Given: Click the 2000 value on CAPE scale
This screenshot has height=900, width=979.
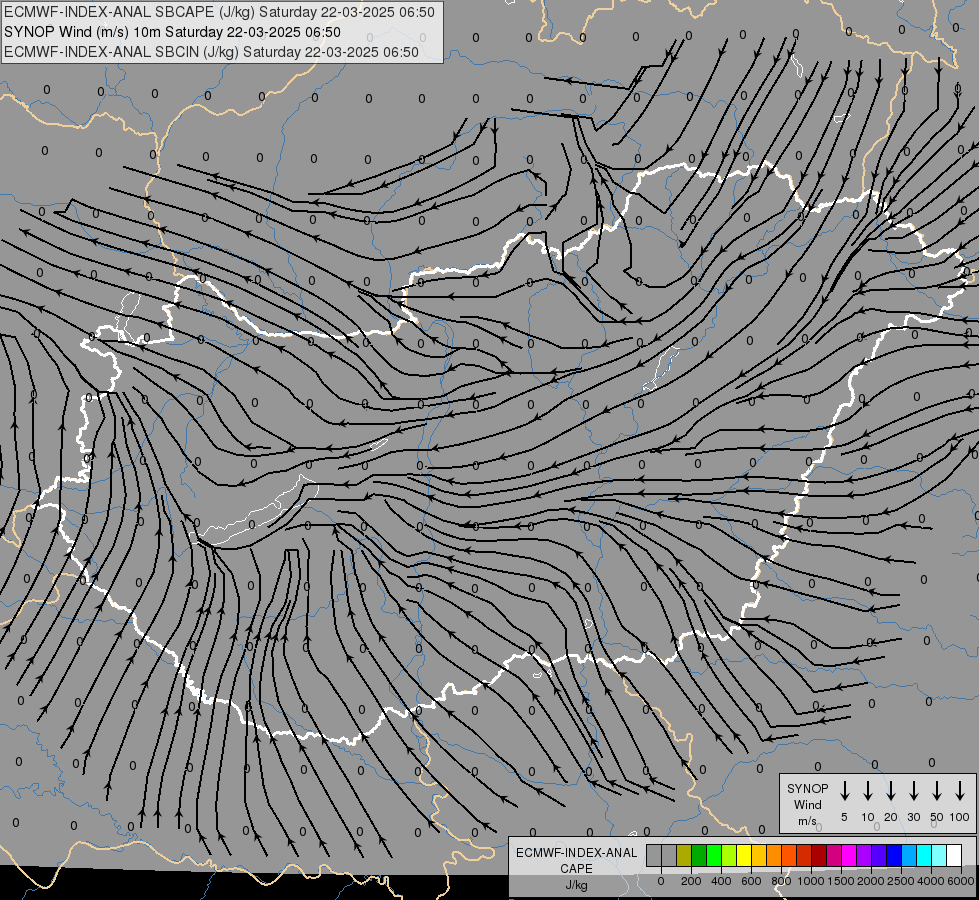Looking at the screenshot, I should pos(871,881).
